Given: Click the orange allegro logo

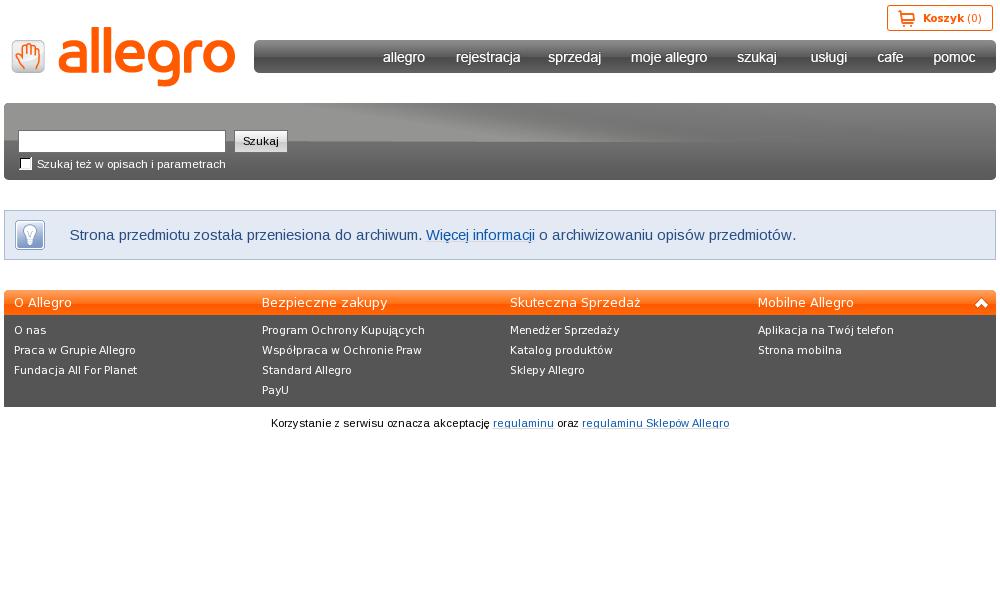Looking at the screenshot, I should (147, 56).
